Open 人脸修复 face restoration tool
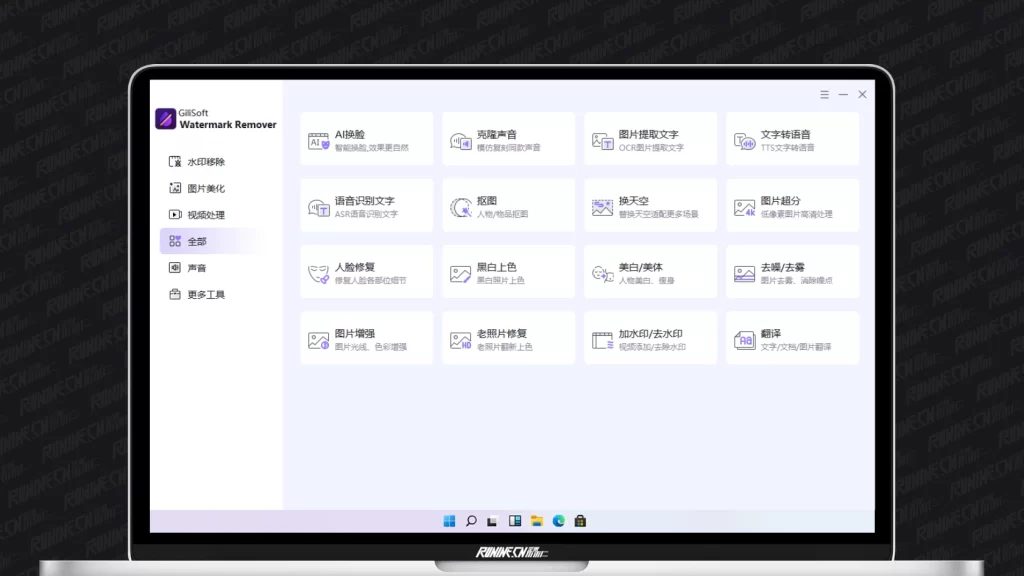1024x576 pixels. (366, 272)
